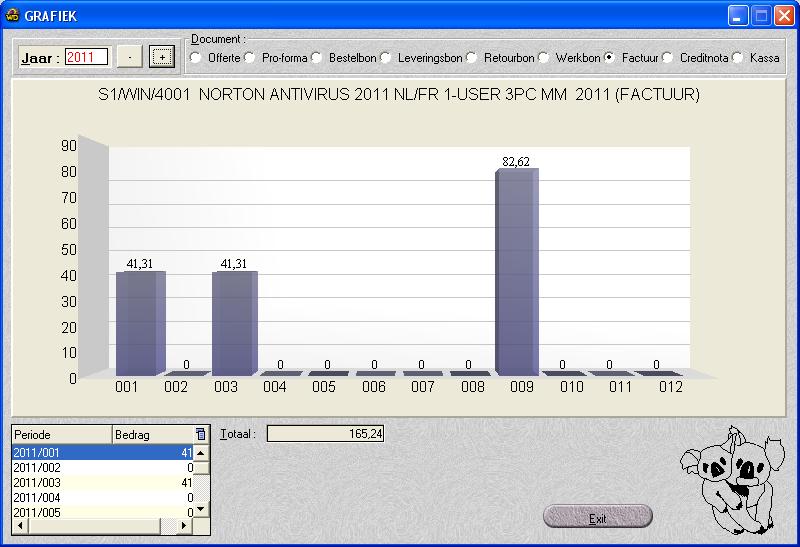The image size is (800, 547).
Task: Click the table's scroll down arrow
Action: (201, 509)
